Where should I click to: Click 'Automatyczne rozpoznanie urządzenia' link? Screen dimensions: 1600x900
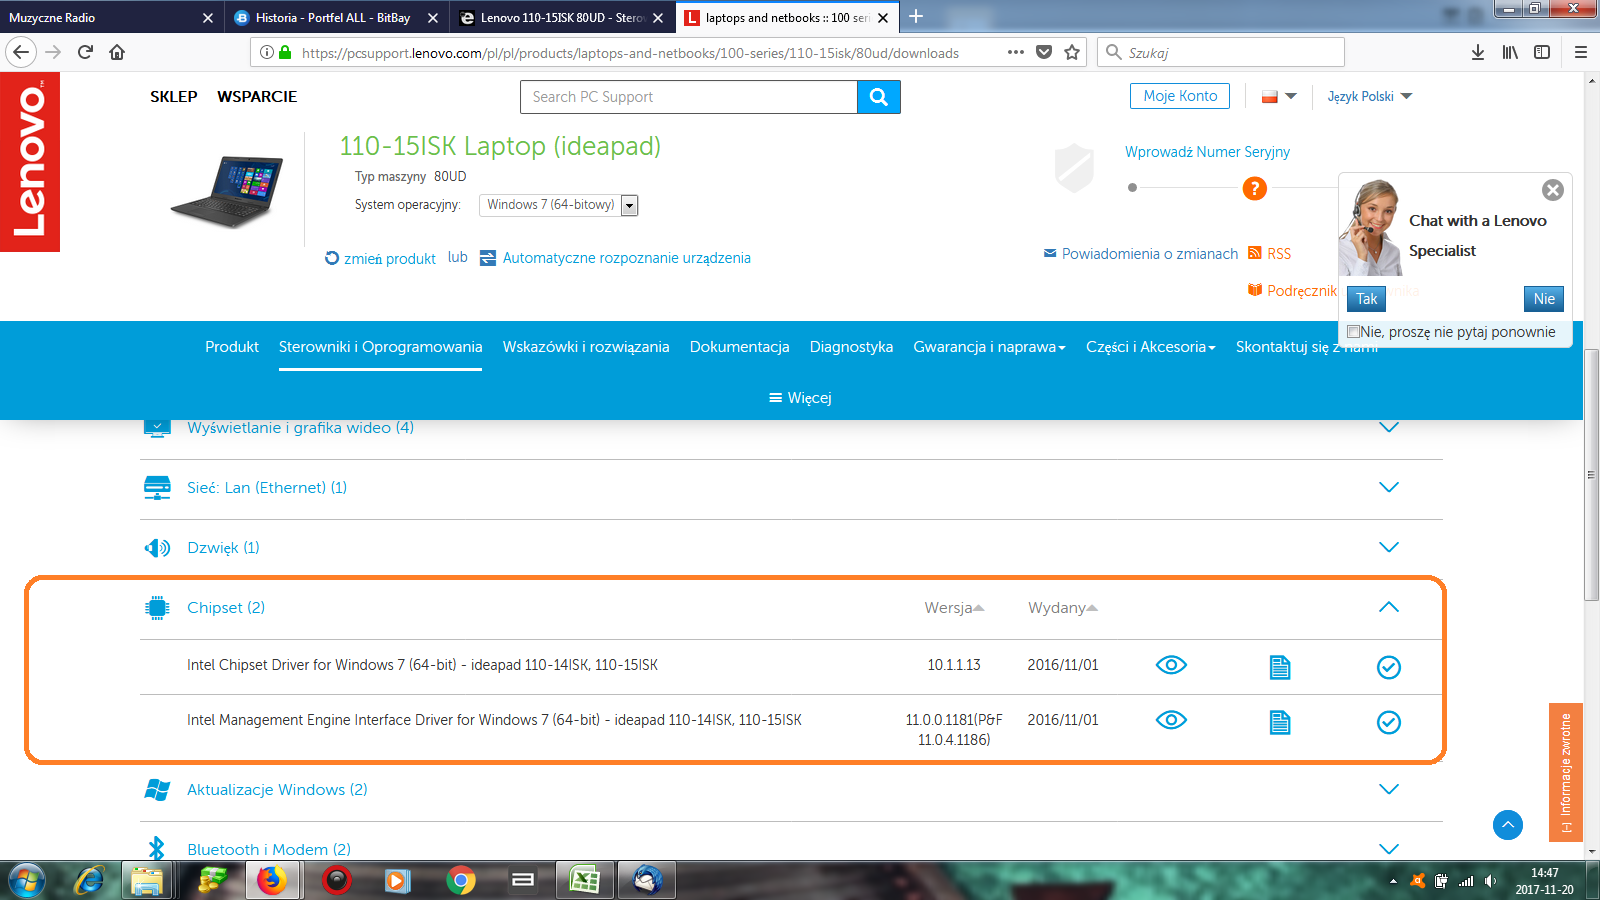point(626,258)
